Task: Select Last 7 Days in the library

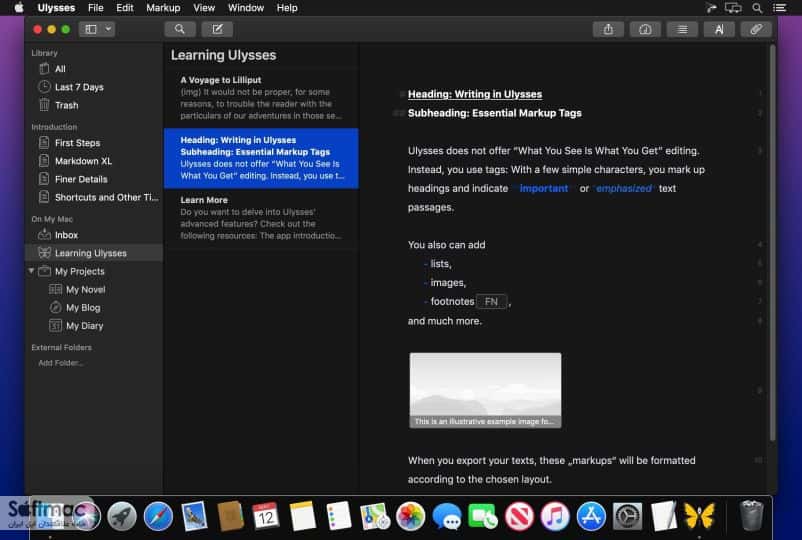Action: (94, 87)
